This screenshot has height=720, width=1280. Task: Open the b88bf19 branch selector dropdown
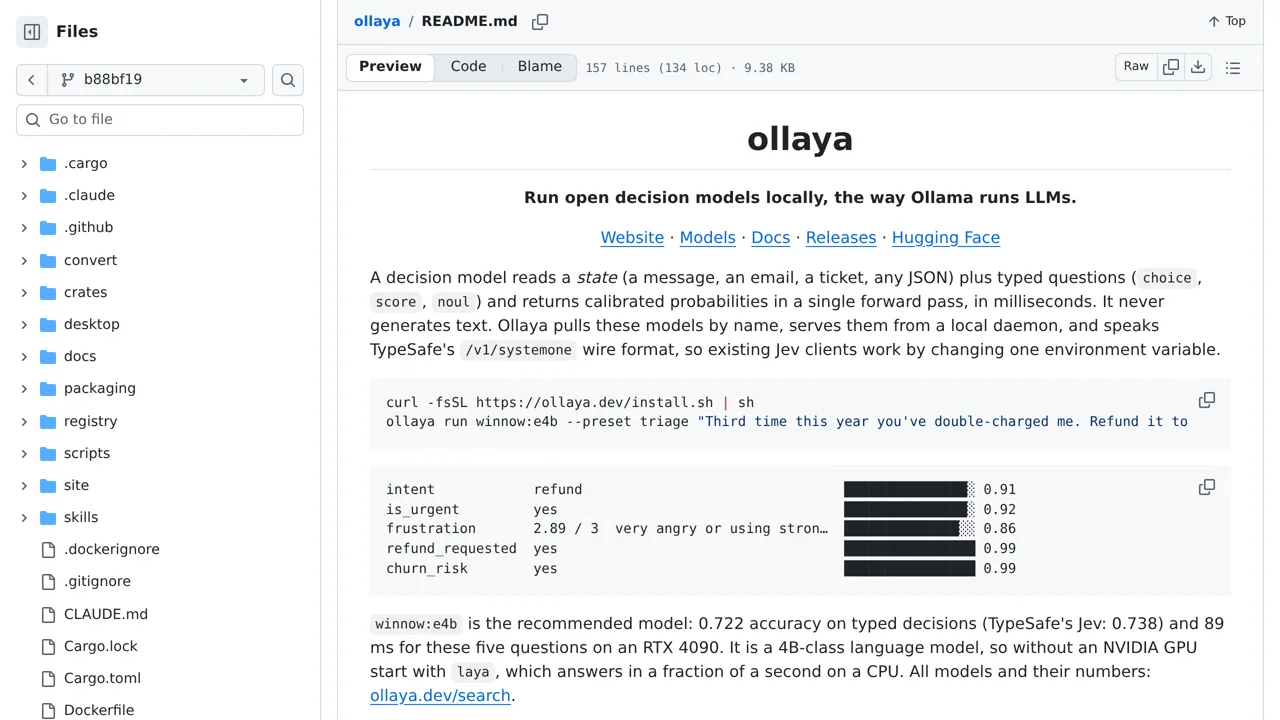tap(155, 80)
